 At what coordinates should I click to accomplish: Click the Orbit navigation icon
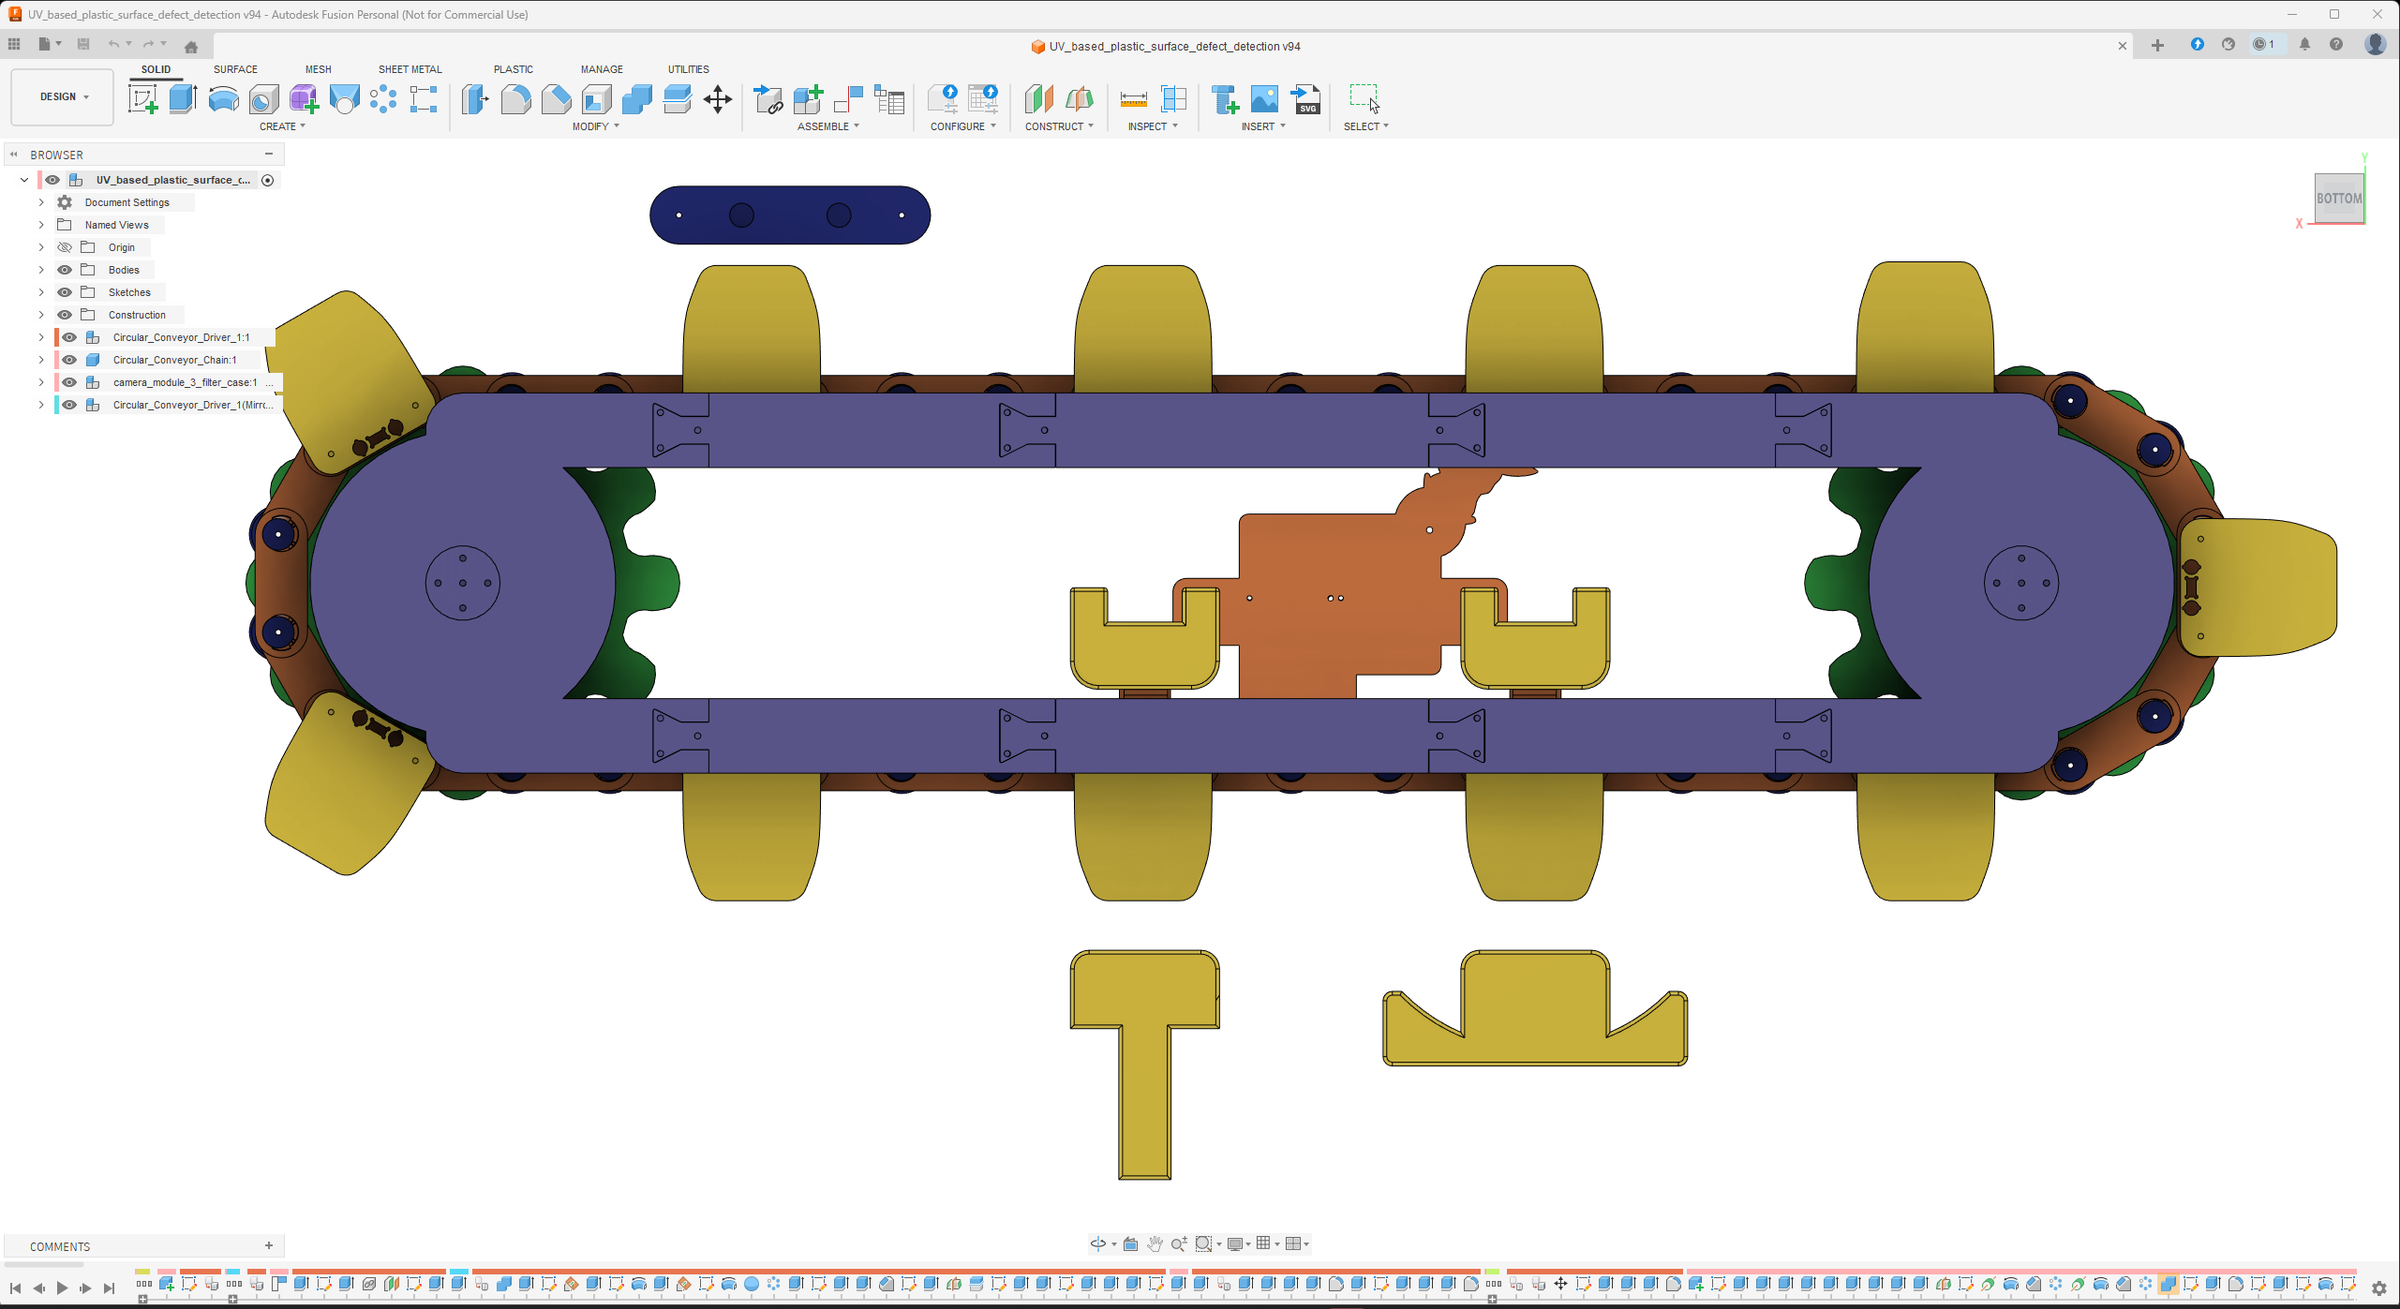(x=1098, y=1244)
